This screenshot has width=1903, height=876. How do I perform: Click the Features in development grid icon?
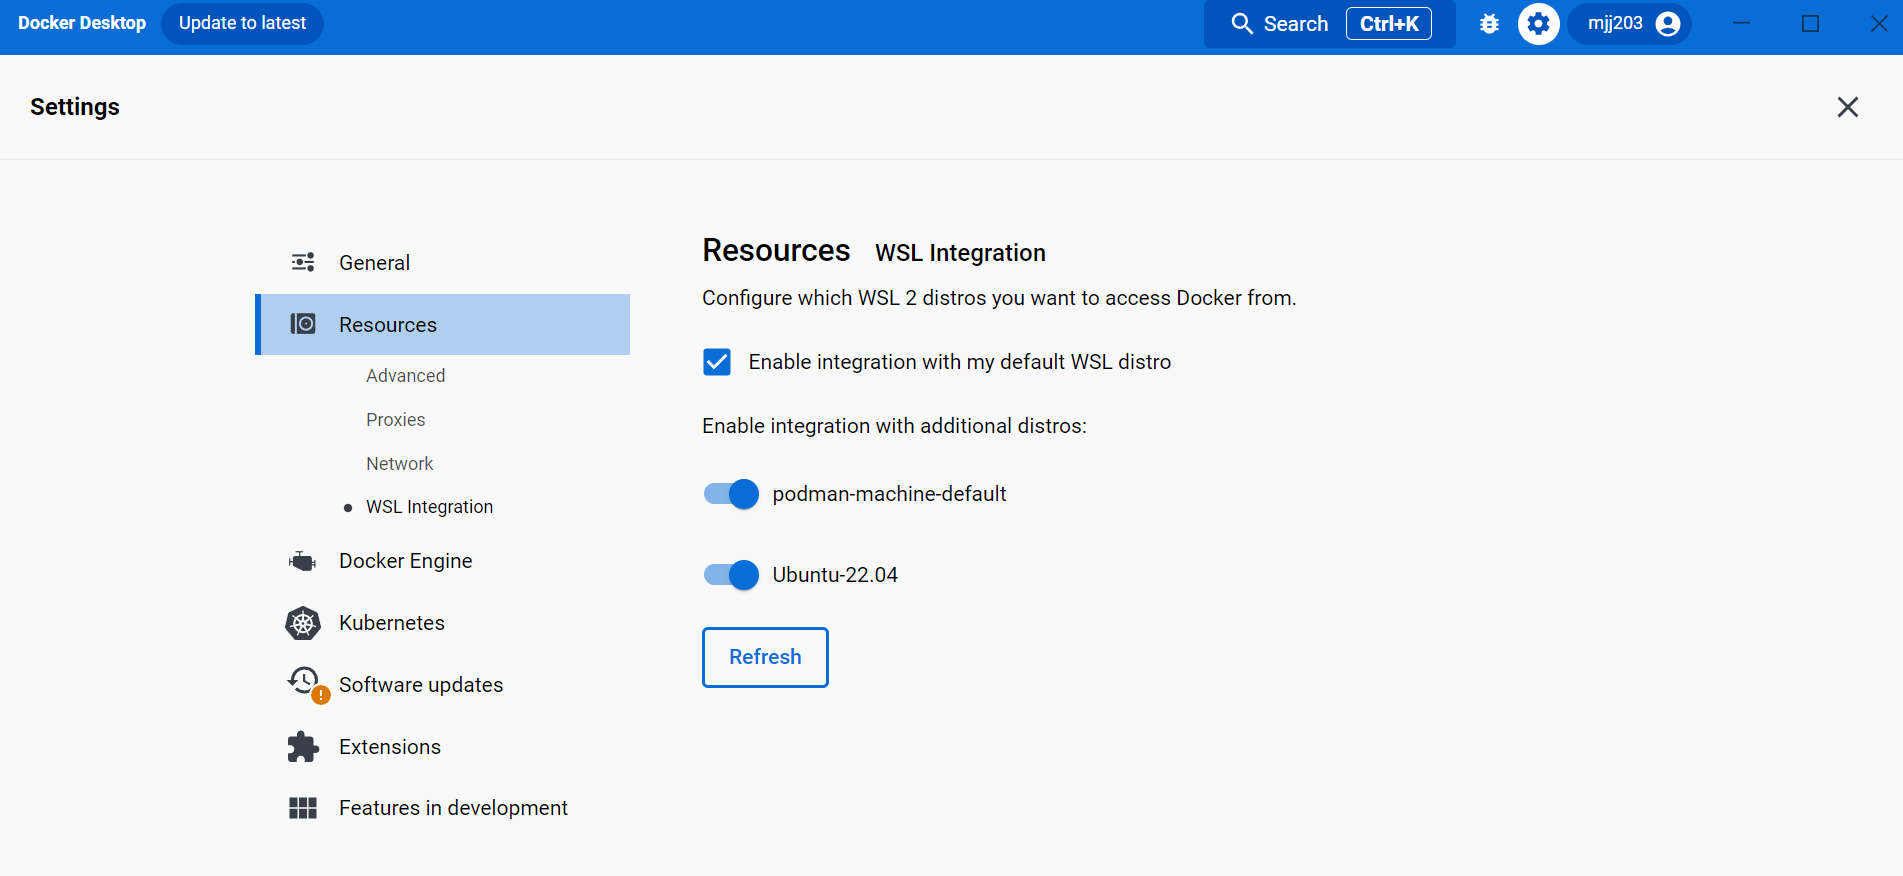[x=303, y=808]
